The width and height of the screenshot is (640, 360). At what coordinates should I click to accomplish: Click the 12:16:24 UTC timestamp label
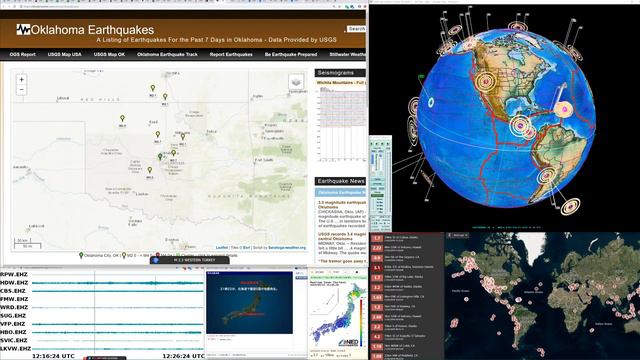53,356
